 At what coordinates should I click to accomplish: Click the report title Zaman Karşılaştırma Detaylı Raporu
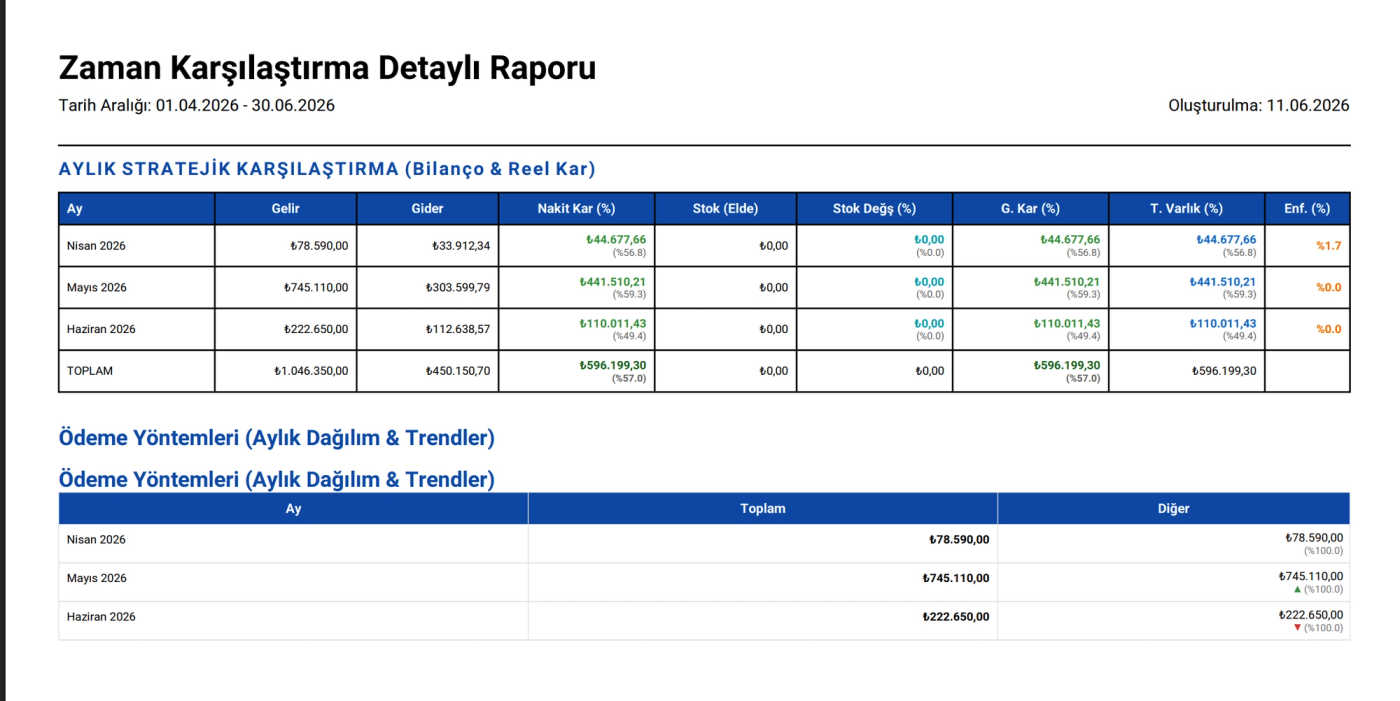pyautogui.click(x=327, y=68)
